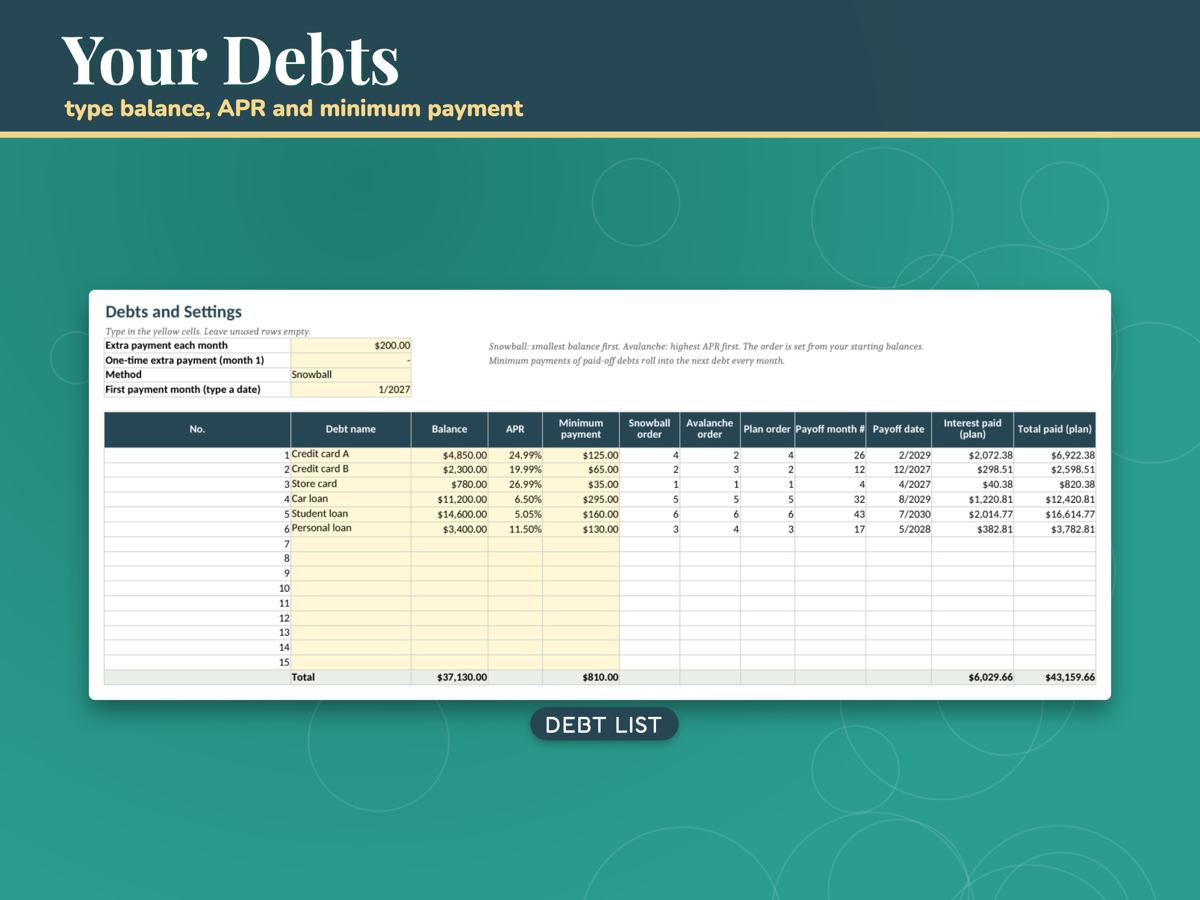
Task: Click the $2,300.00 balance cell
Action: click(x=449, y=469)
